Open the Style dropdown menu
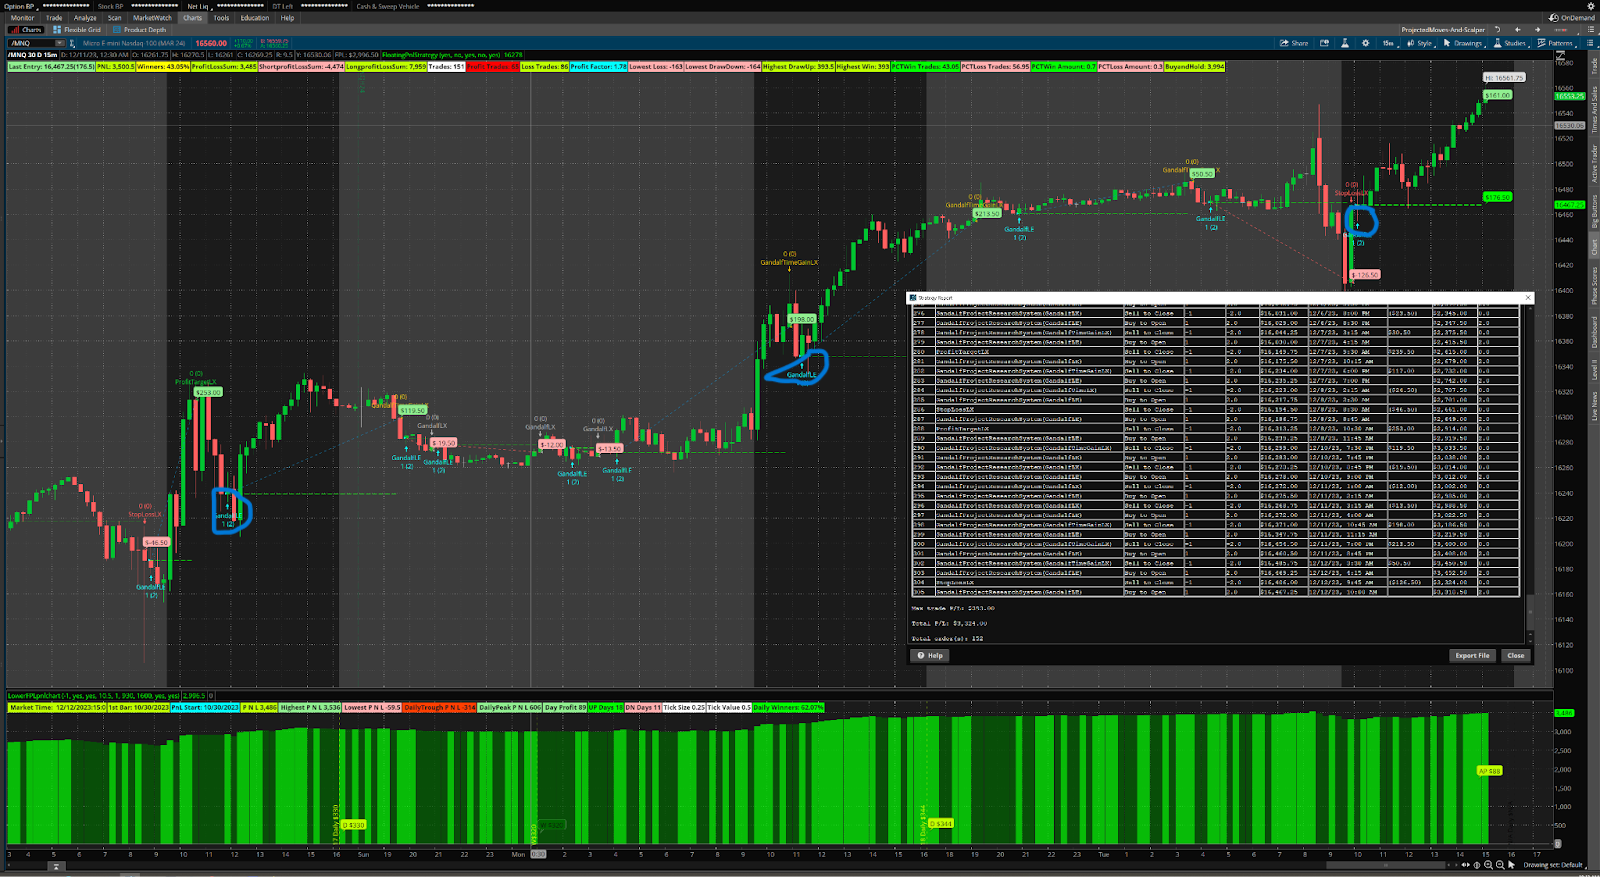The width and height of the screenshot is (1600, 877). pyautogui.click(x=1419, y=43)
